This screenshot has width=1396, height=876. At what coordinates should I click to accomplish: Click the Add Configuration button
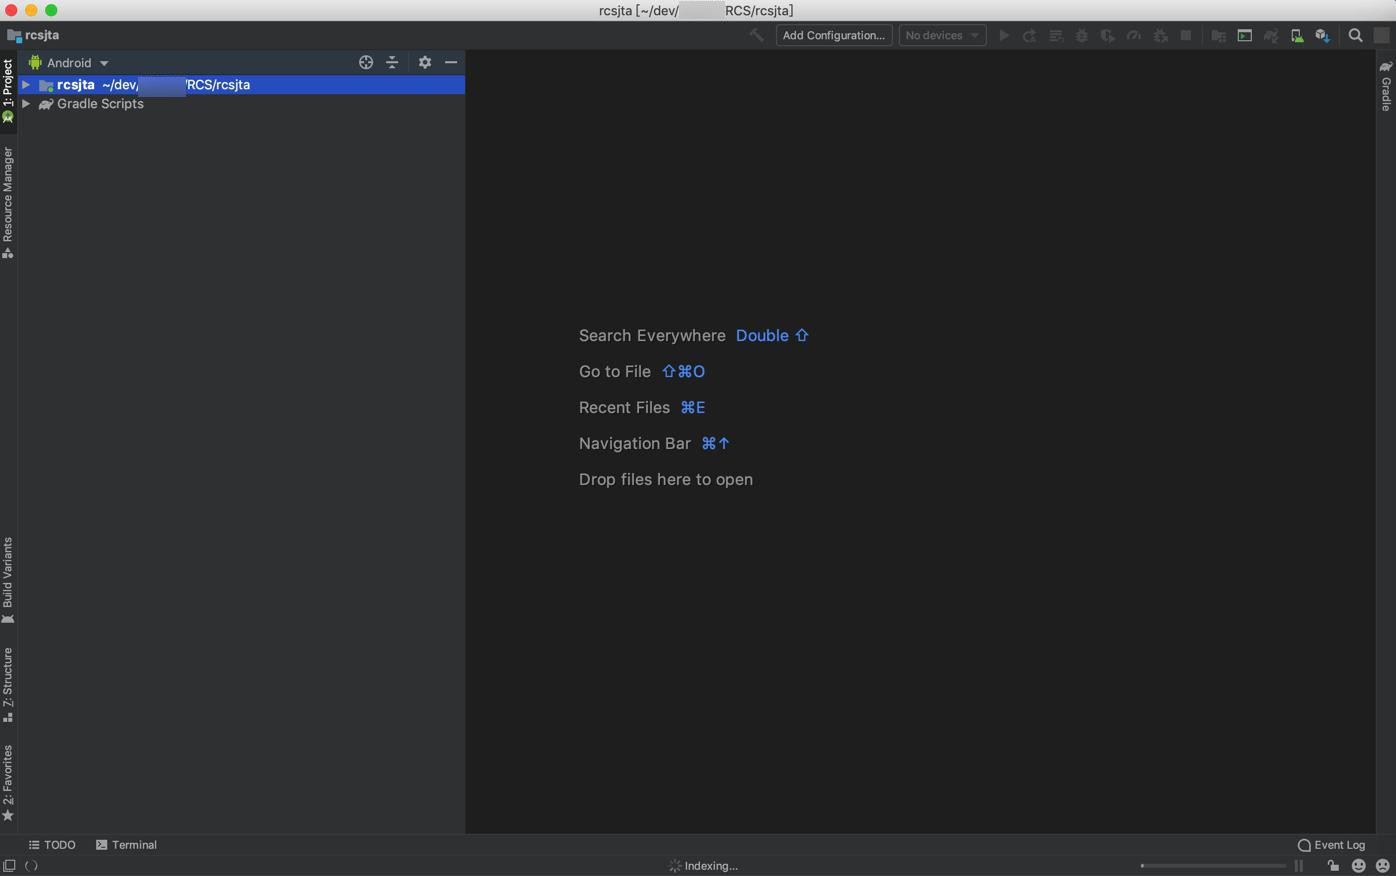click(833, 35)
